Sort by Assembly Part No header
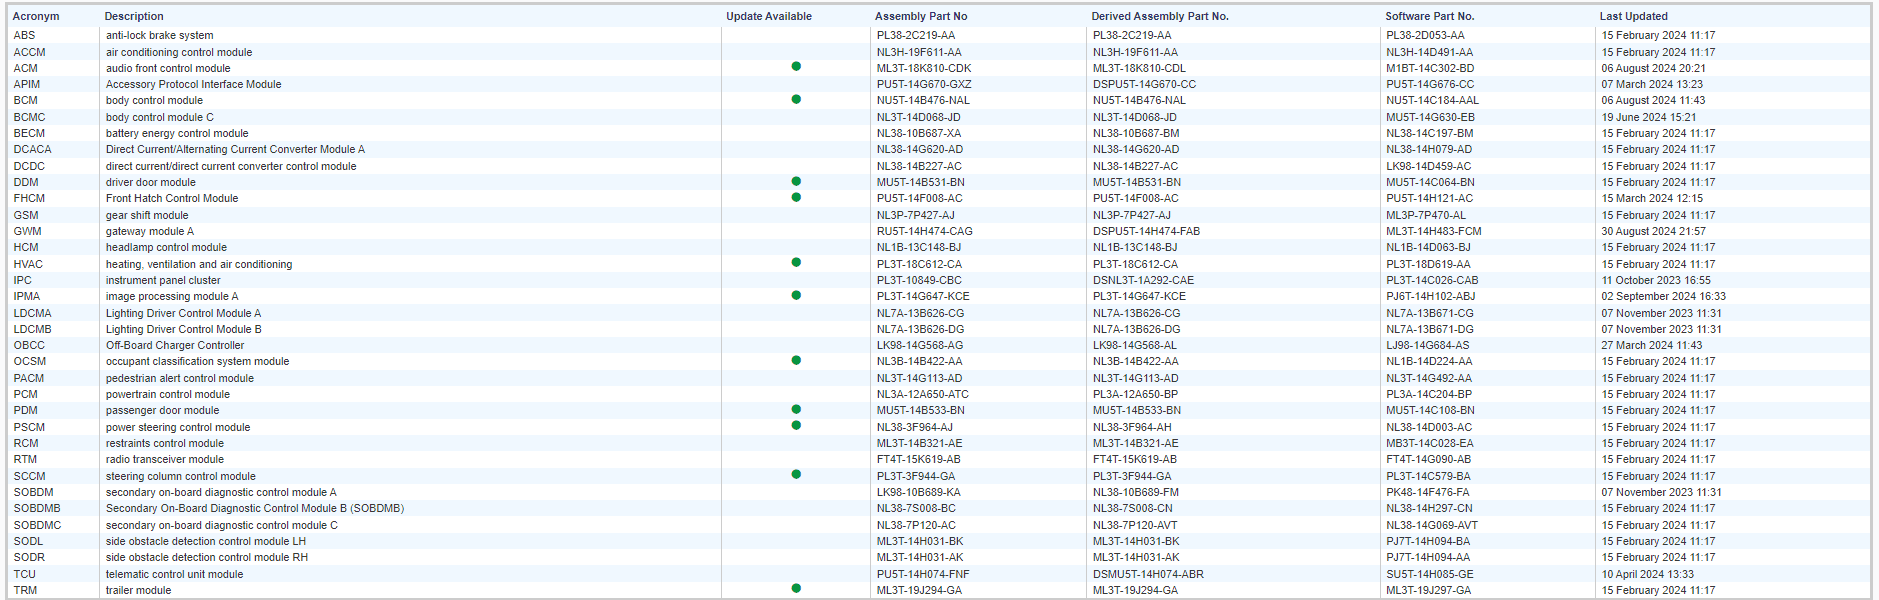The height and width of the screenshot is (600, 1879). coord(921,16)
